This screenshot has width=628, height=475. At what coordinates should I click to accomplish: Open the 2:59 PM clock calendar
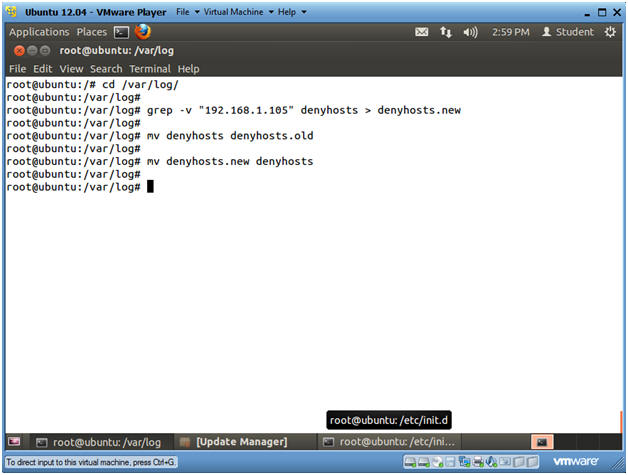(x=511, y=32)
